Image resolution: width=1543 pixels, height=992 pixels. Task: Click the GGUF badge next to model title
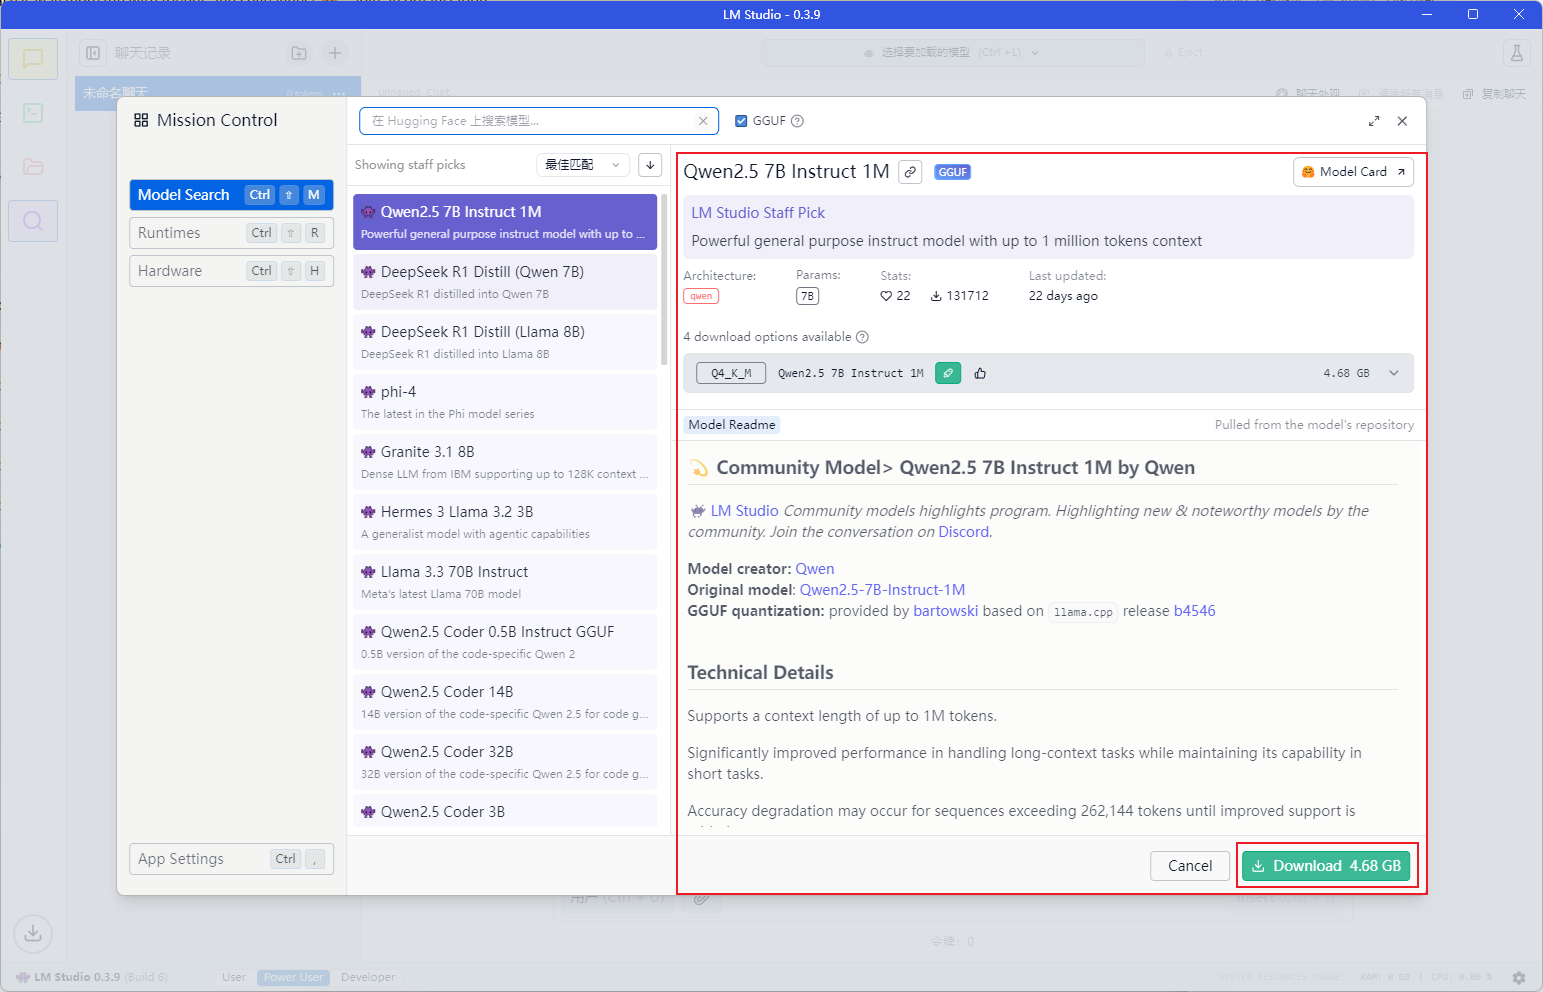[x=952, y=172]
